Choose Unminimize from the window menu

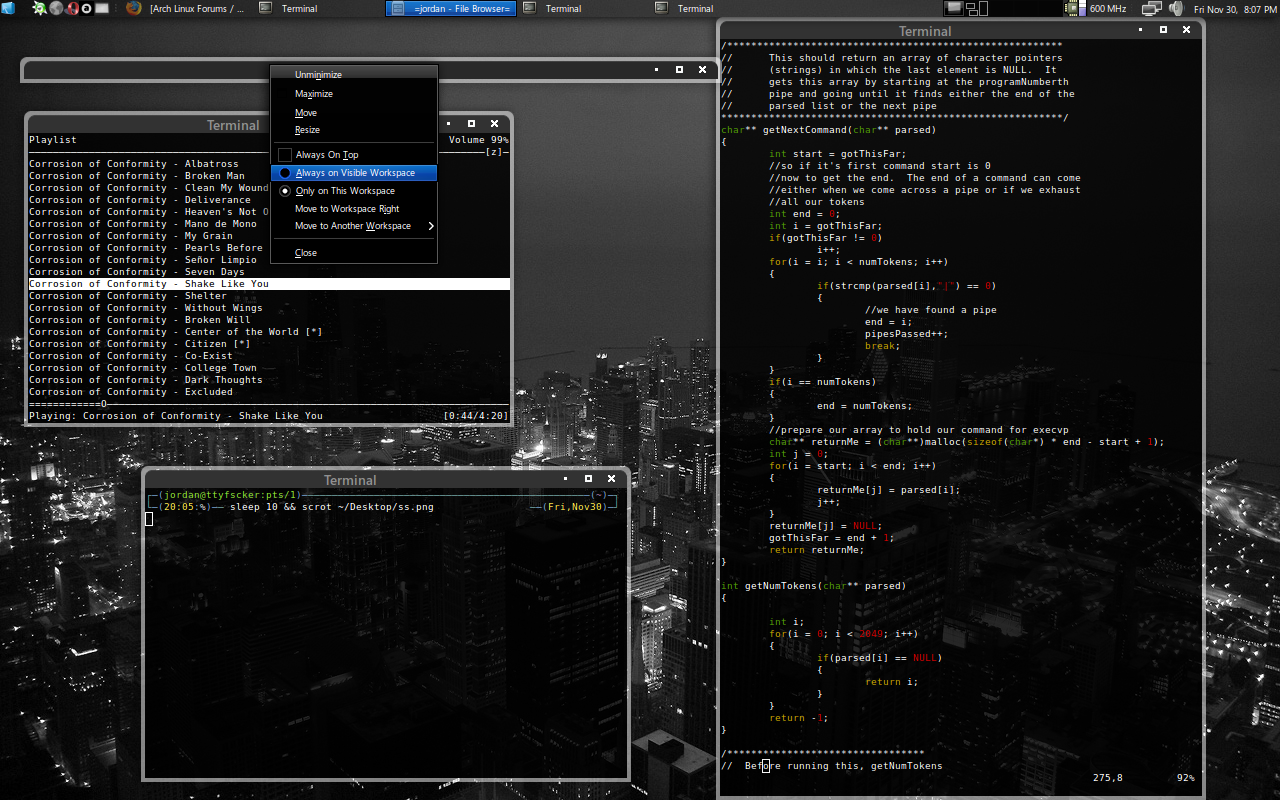point(318,75)
